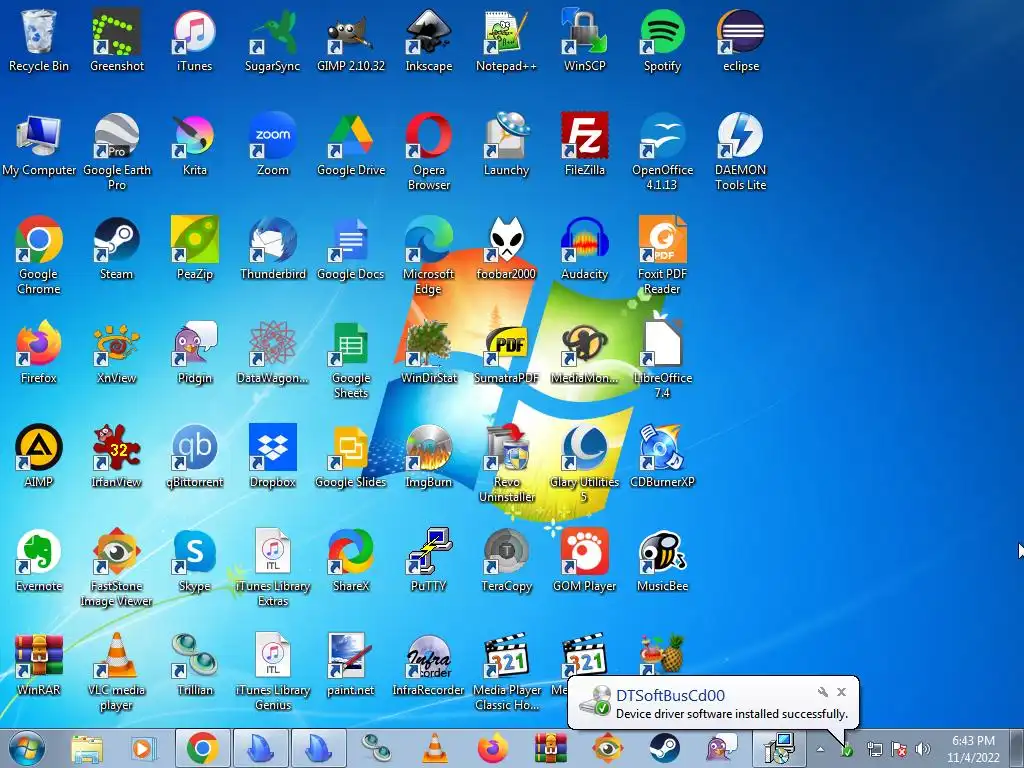
Task: Open IrfanView desktop shortcut
Action: 116,456
